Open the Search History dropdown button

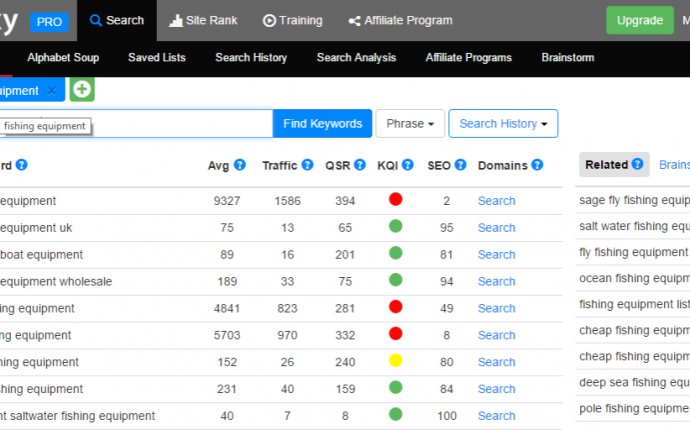point(503,124)
